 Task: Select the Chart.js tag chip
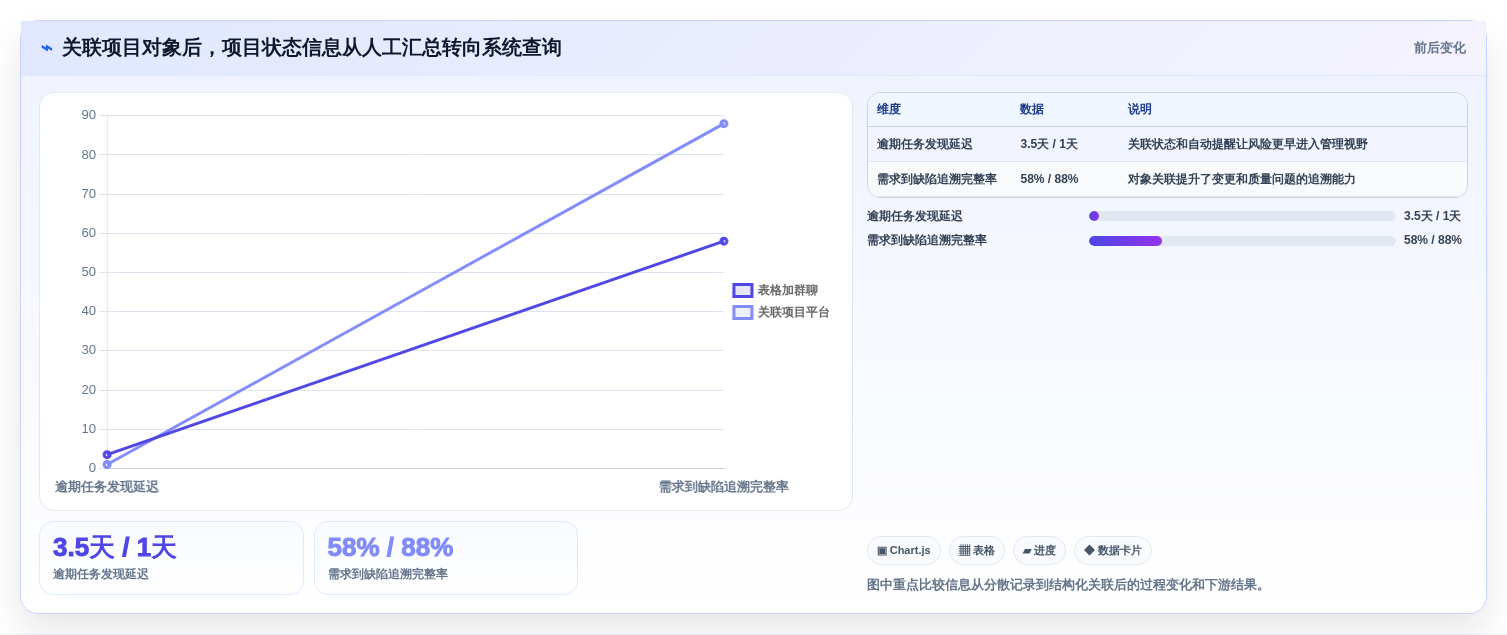[x=904, y=551]
